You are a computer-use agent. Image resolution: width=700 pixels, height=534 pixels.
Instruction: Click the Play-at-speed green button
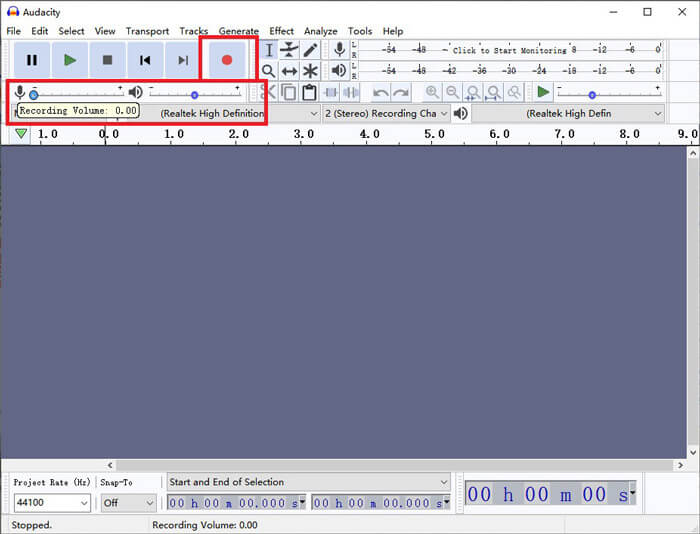(543, 92)
